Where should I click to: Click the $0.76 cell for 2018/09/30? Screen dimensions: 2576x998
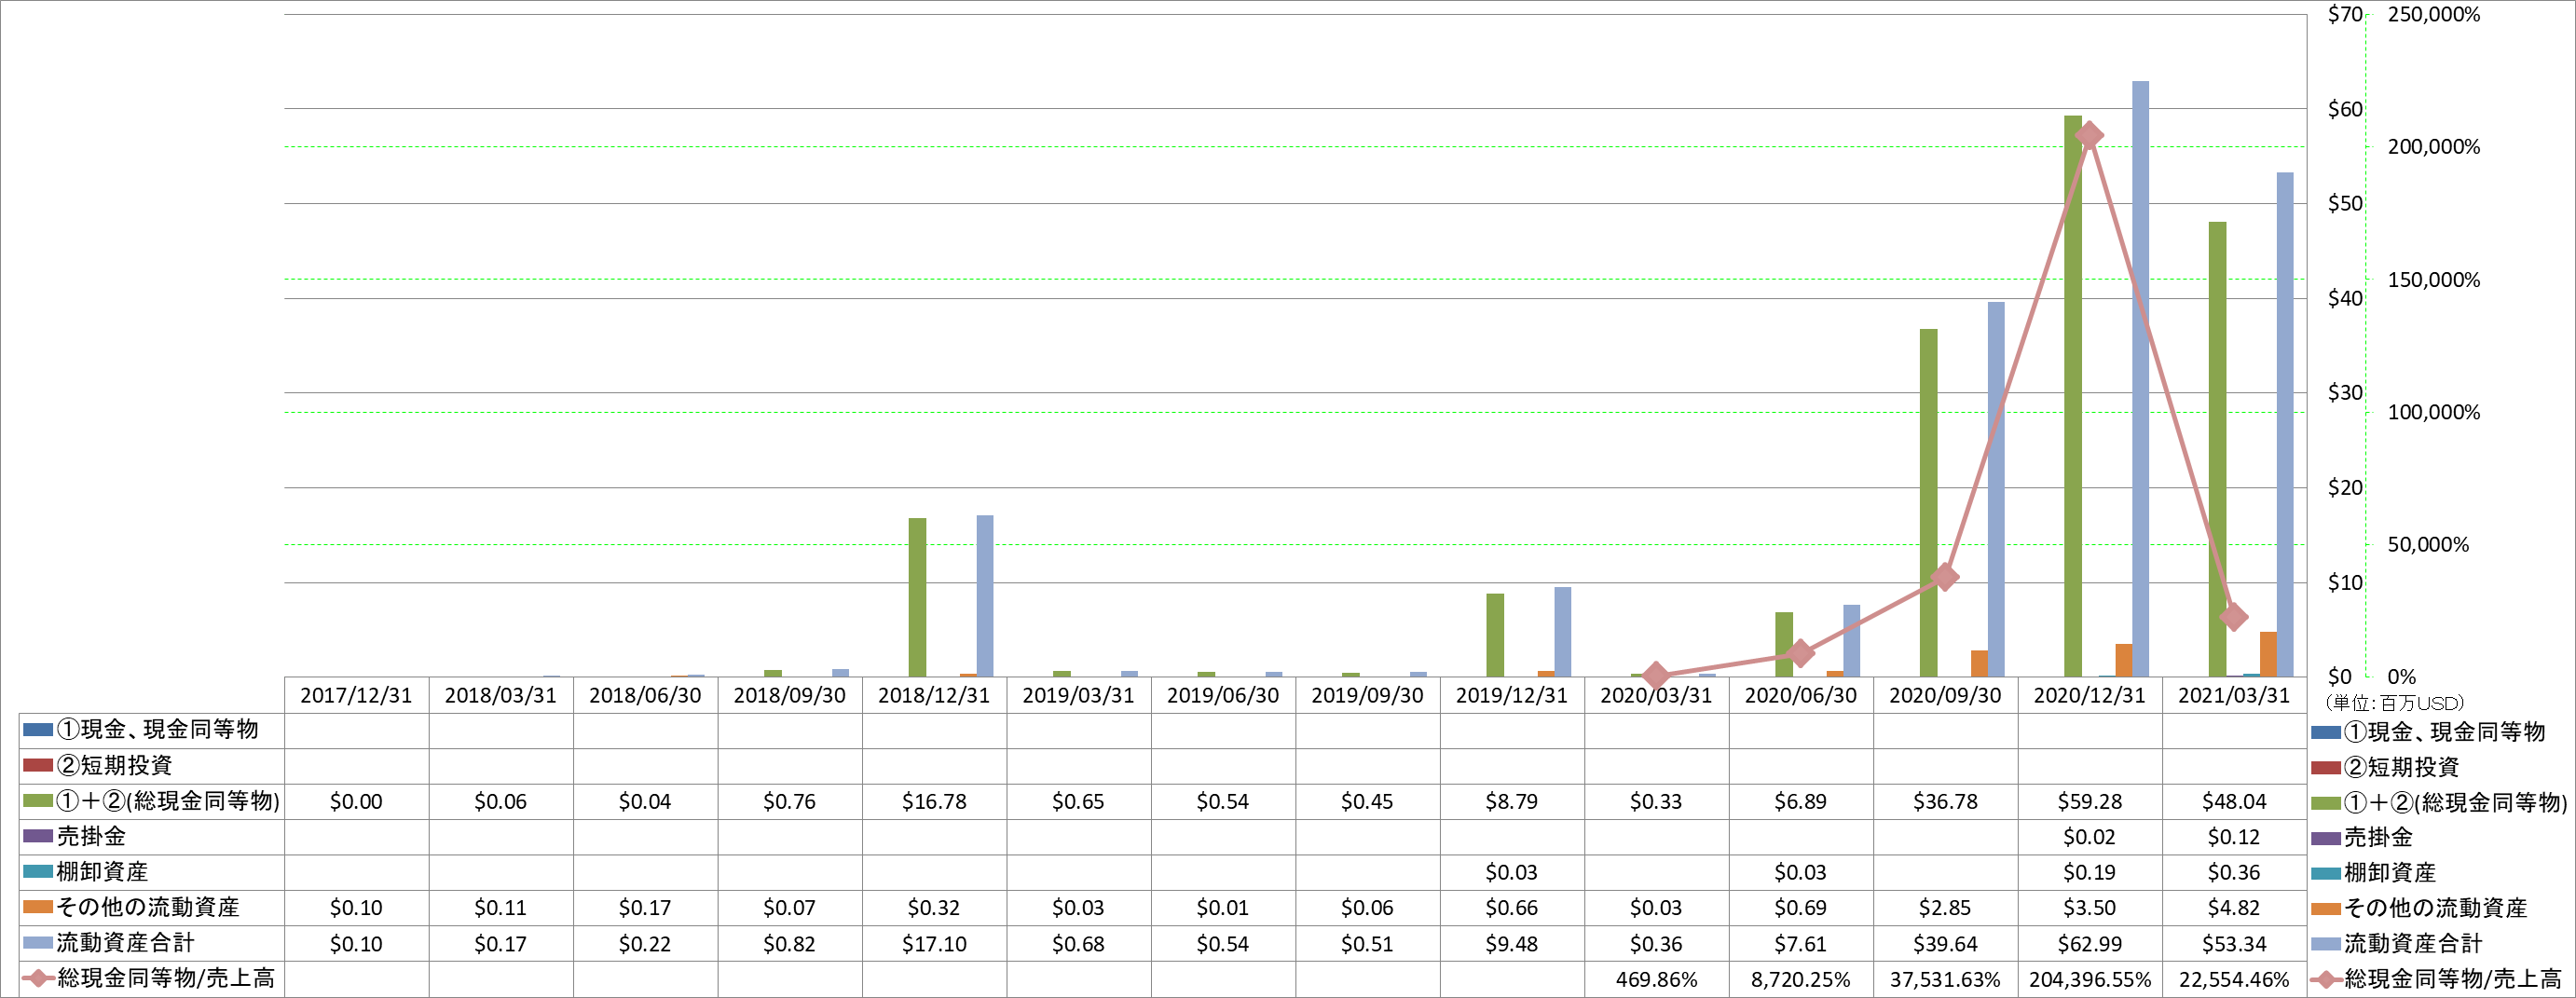[x=789, y=802]
